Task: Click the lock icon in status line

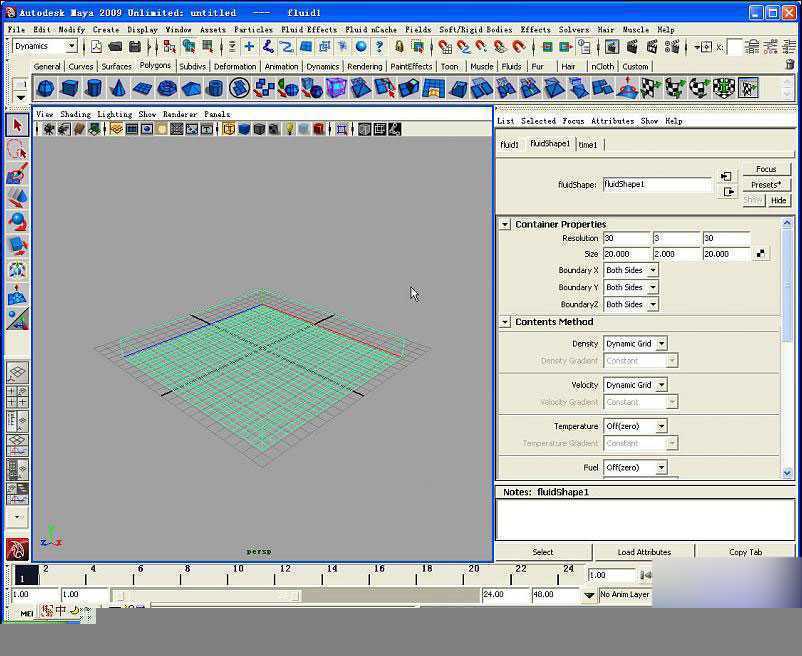Action: tap(399, 47)
